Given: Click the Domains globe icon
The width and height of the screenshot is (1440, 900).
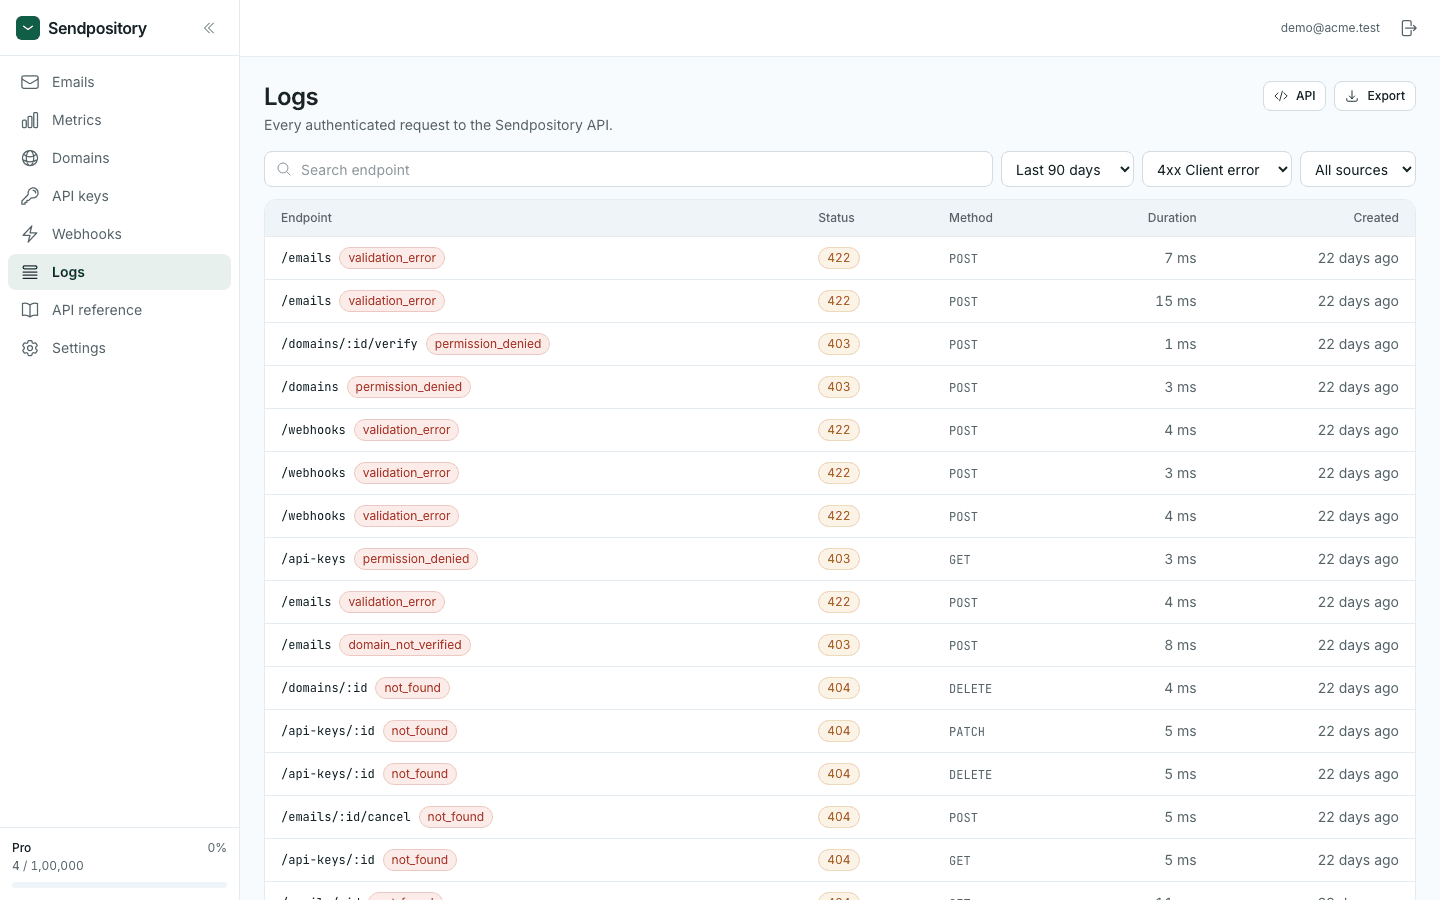Looking at the screenshot, I should click(x=30, y=158).
